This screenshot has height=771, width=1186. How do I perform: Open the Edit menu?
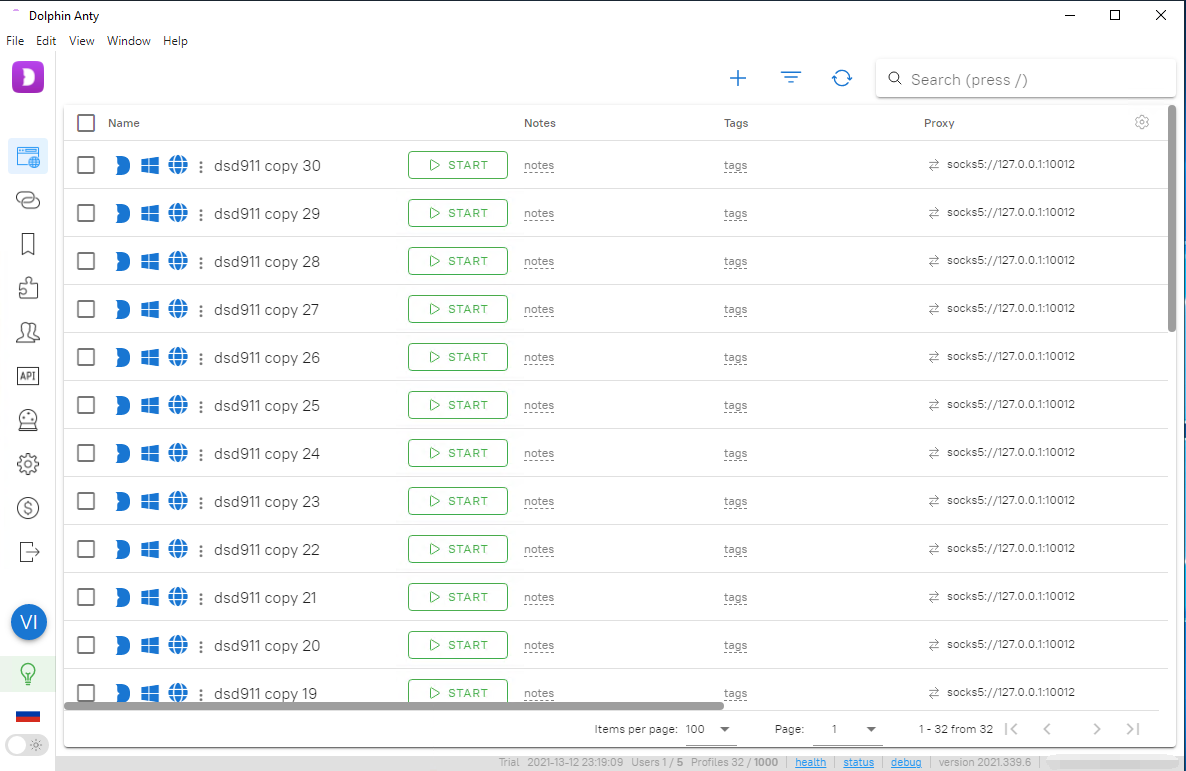pos(46,41)
